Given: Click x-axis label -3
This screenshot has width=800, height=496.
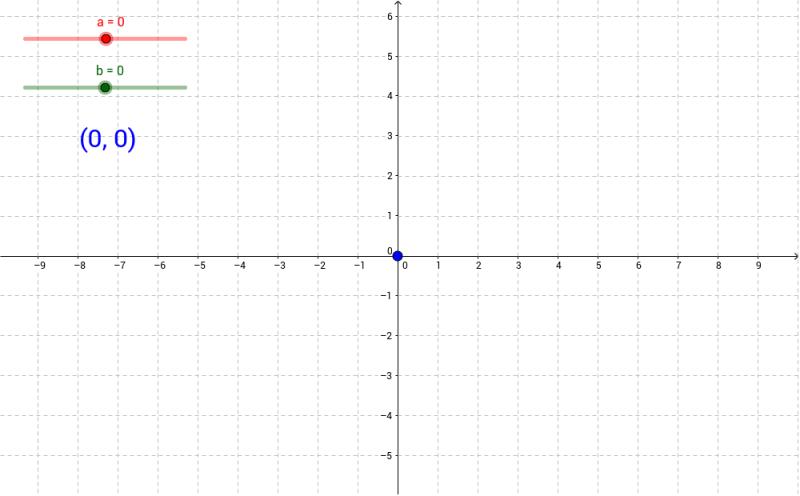Looking at the screenshot, I should (280, 265).
